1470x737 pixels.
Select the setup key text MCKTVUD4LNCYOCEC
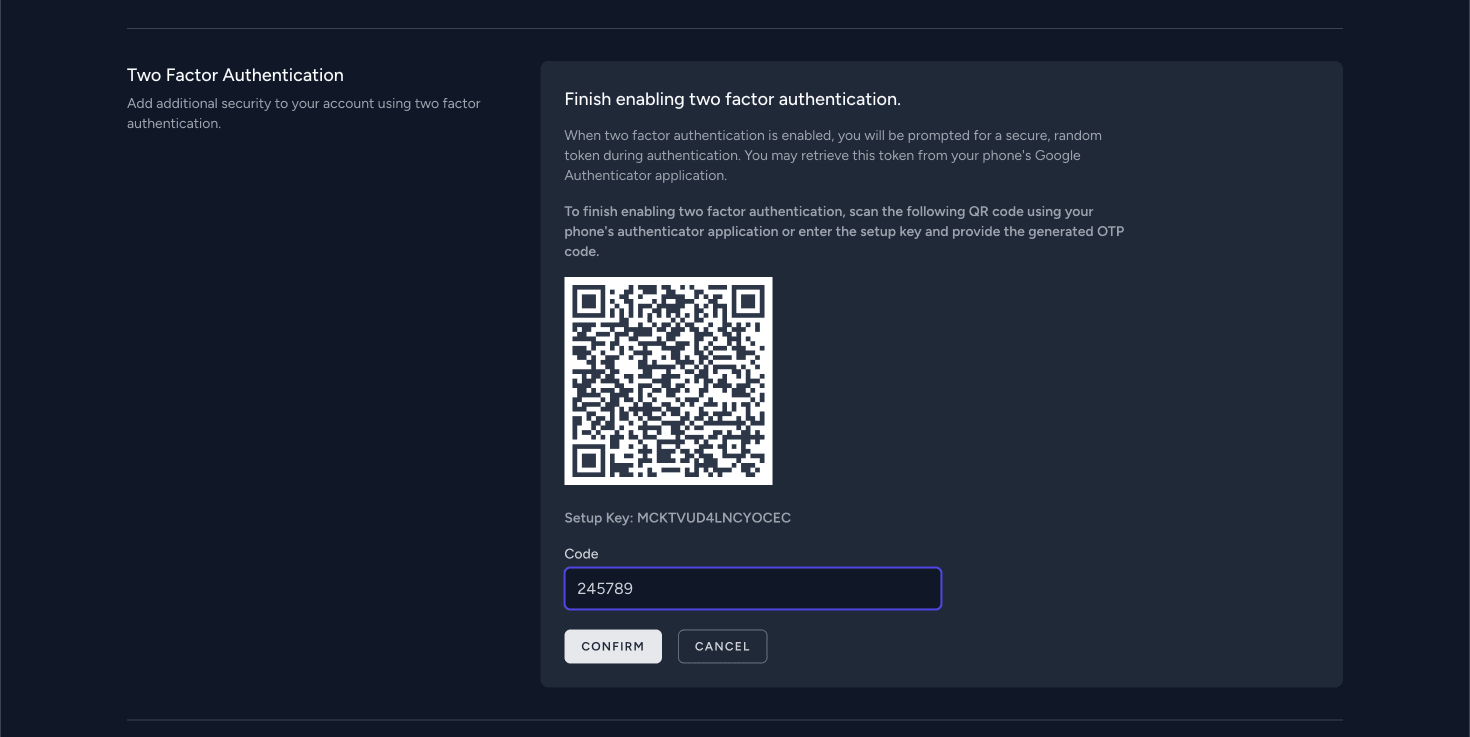click(714, 518)
